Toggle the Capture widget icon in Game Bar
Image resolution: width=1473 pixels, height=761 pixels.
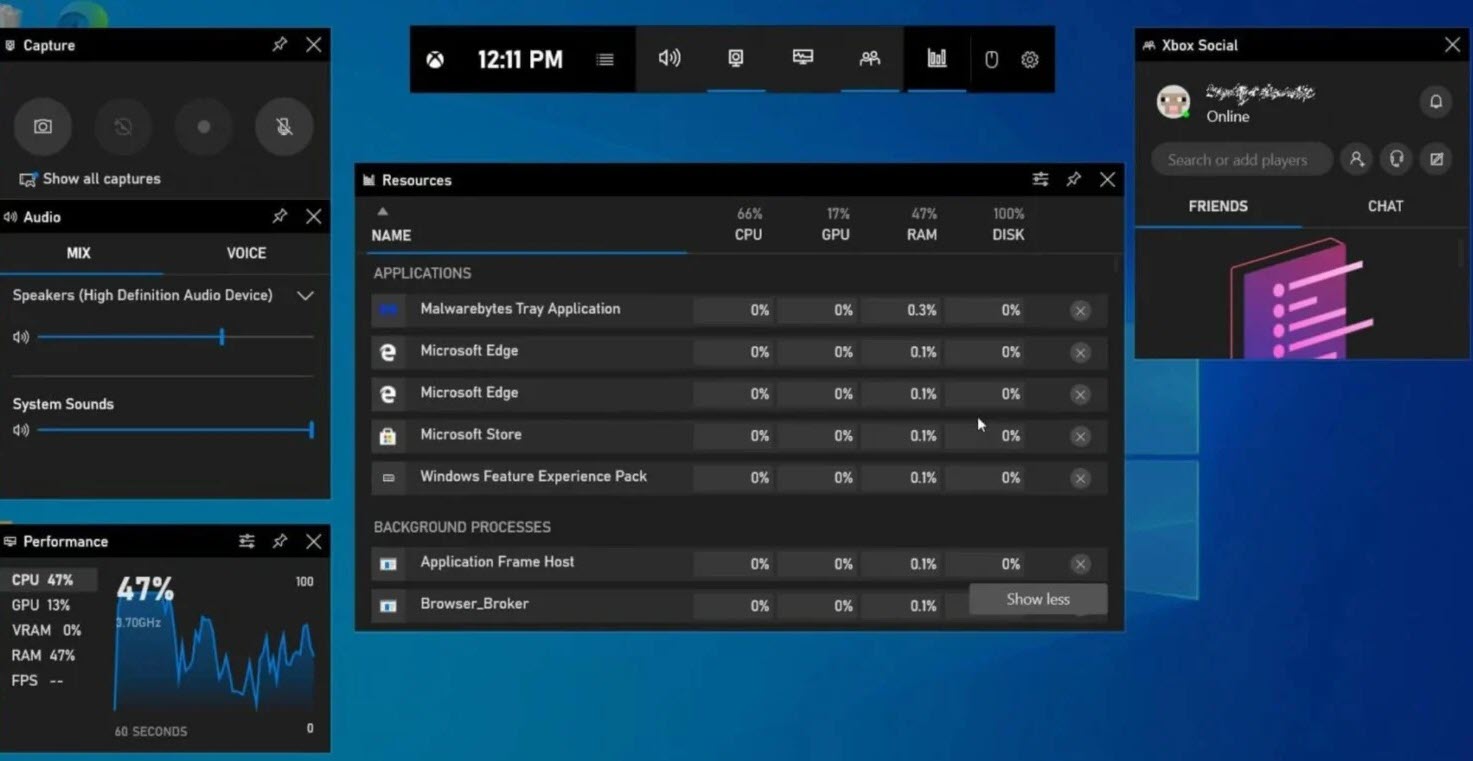736,58
